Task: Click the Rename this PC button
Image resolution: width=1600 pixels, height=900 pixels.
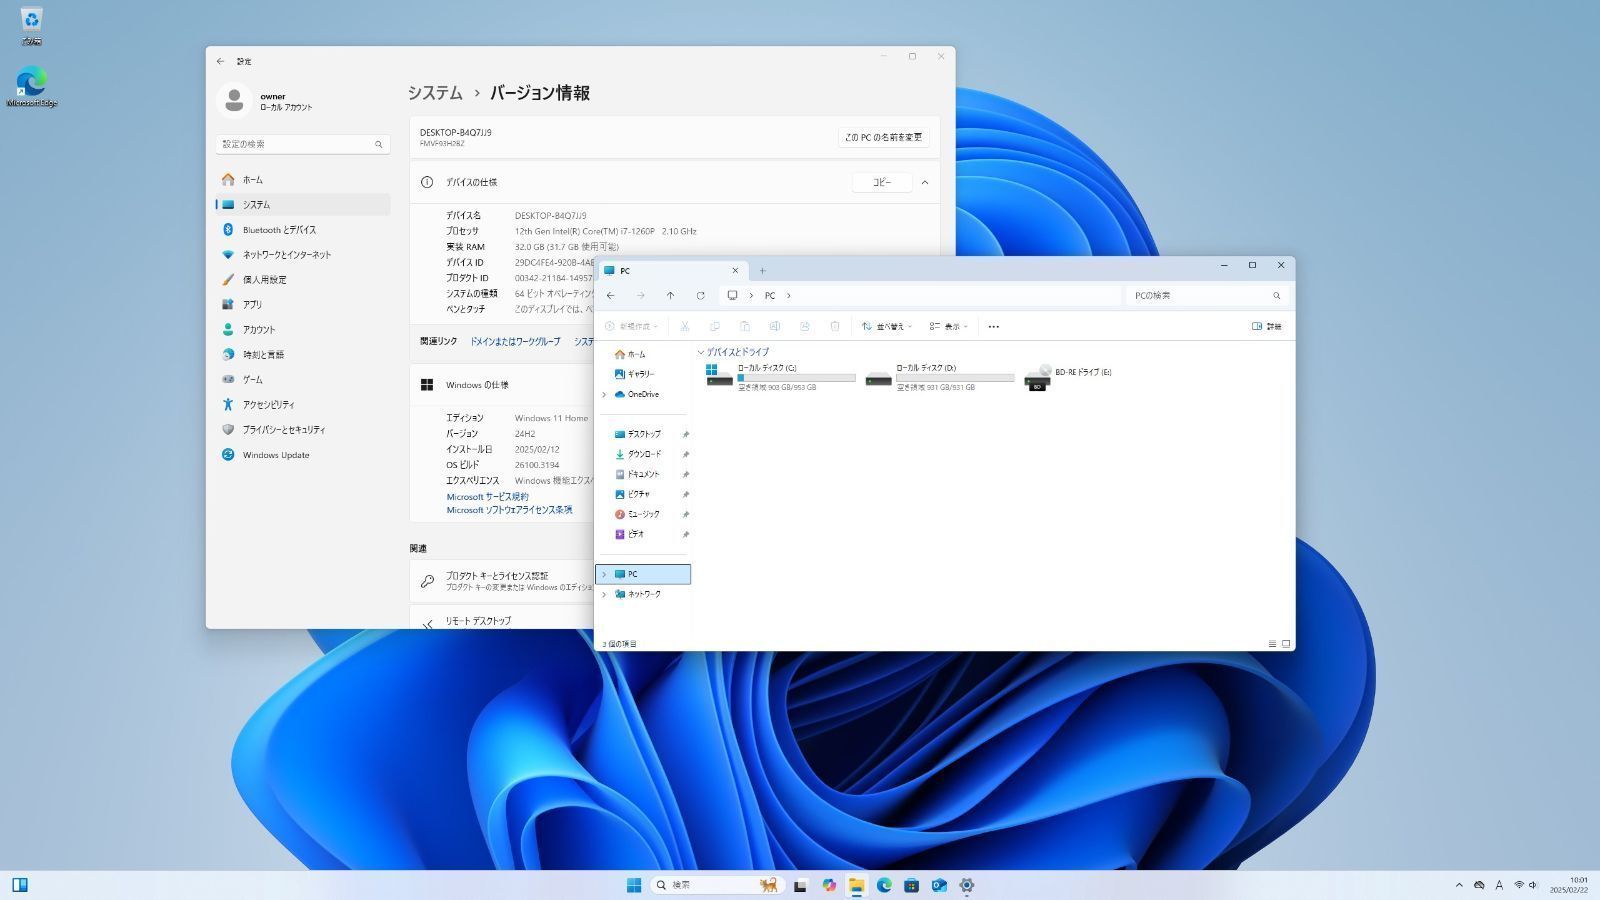Action: coord(883,137)
